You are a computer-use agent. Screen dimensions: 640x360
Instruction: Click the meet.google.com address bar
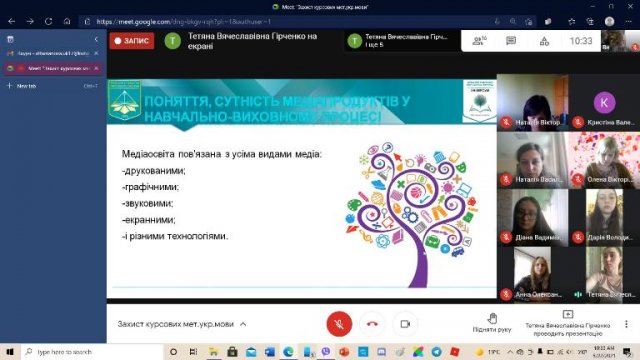coord(286,22)
